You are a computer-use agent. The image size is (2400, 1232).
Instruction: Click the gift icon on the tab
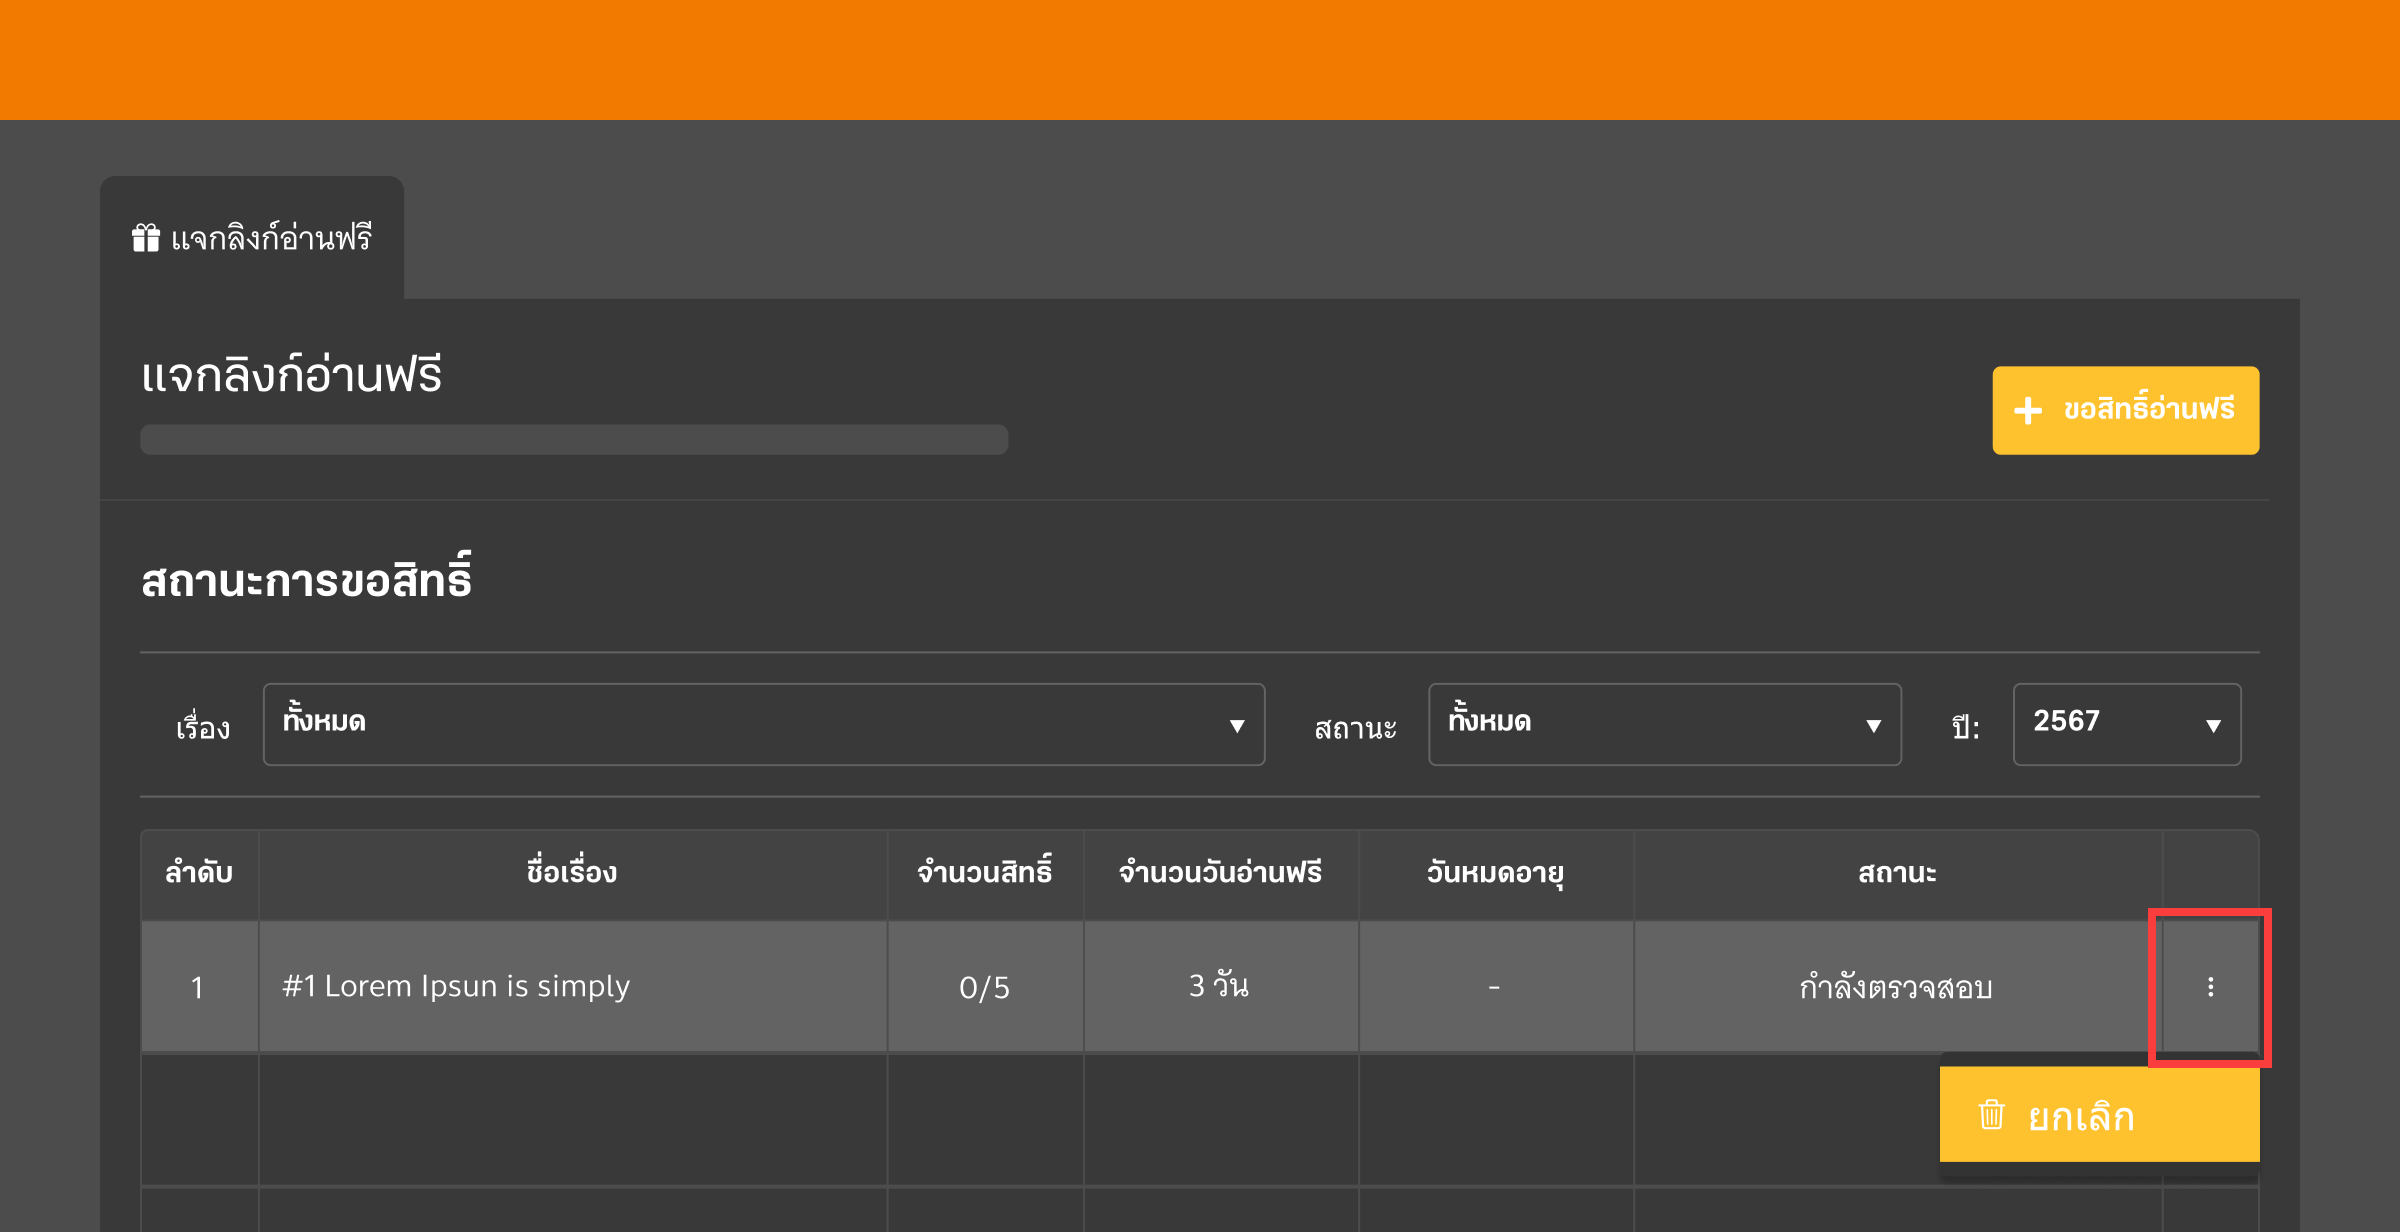[146, 238]
